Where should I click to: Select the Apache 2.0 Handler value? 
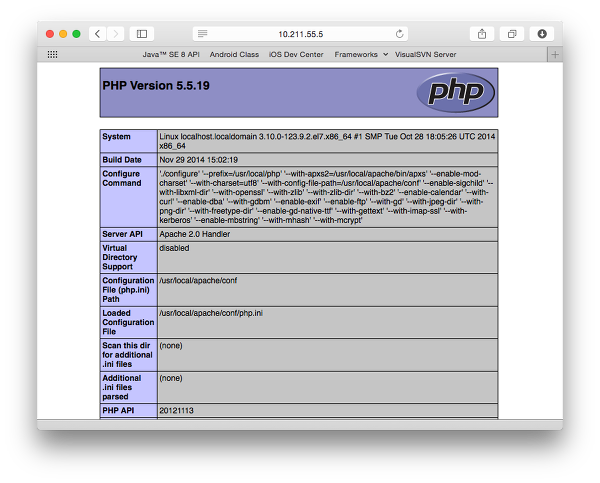[195, 234]
